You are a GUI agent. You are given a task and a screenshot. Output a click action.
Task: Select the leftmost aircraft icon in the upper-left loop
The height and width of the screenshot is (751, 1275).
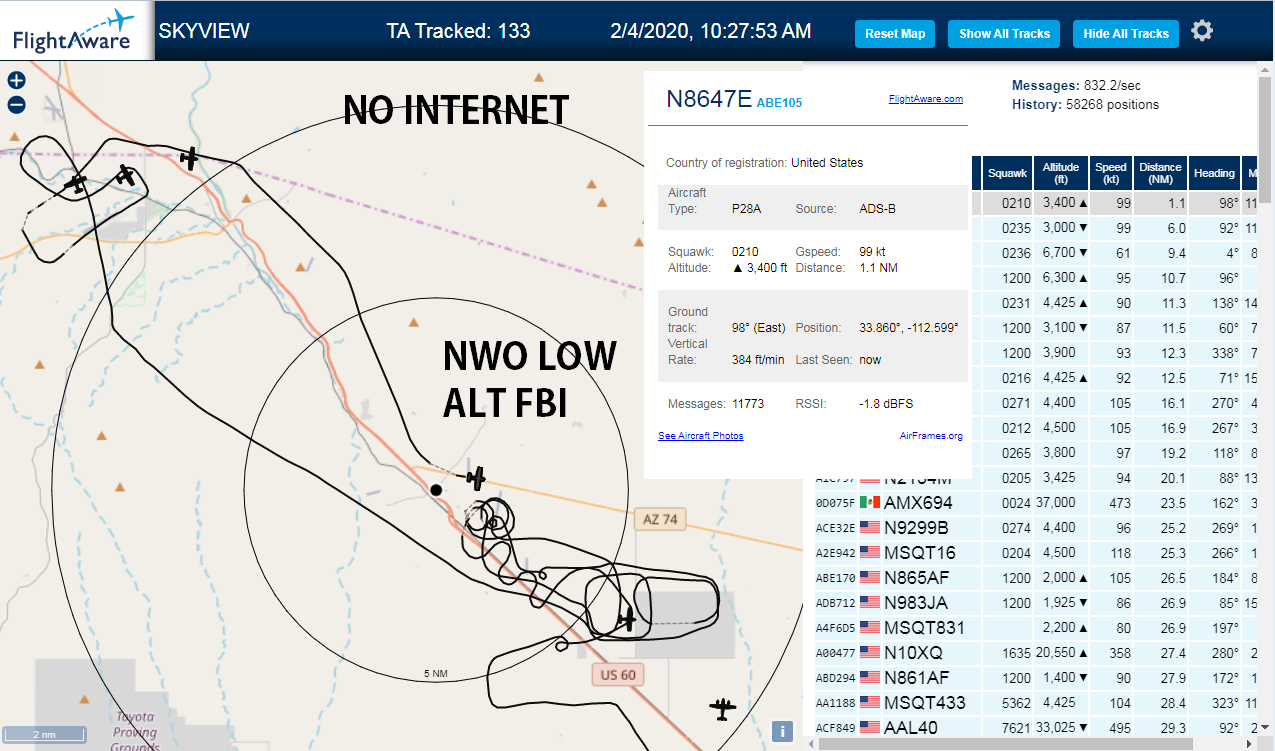[76, 184]
